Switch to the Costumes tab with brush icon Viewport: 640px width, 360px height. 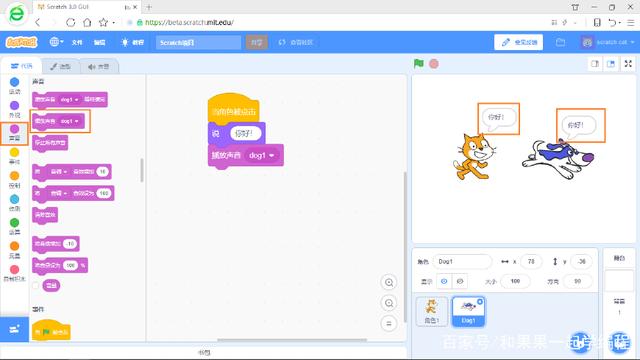point(61,67)
